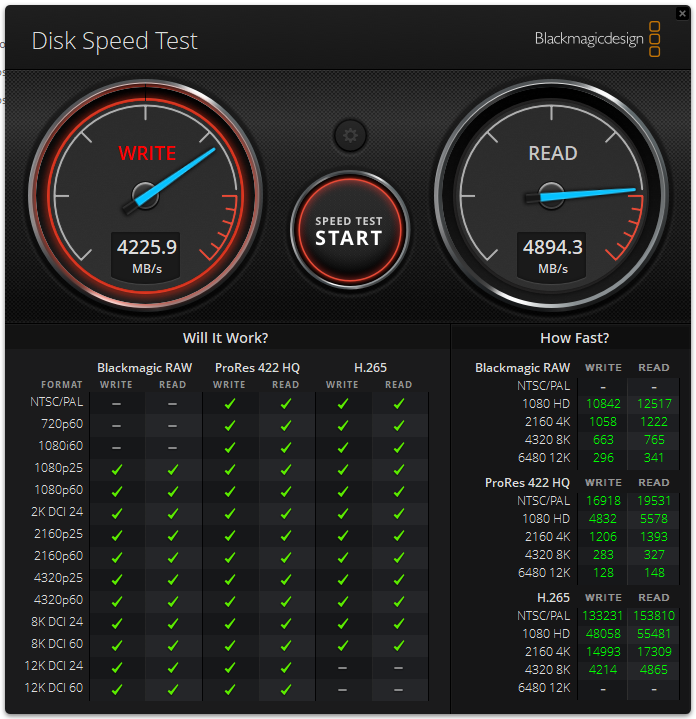Click Blackmagic RAW 2160 4K read value 1222

point(654,421)
